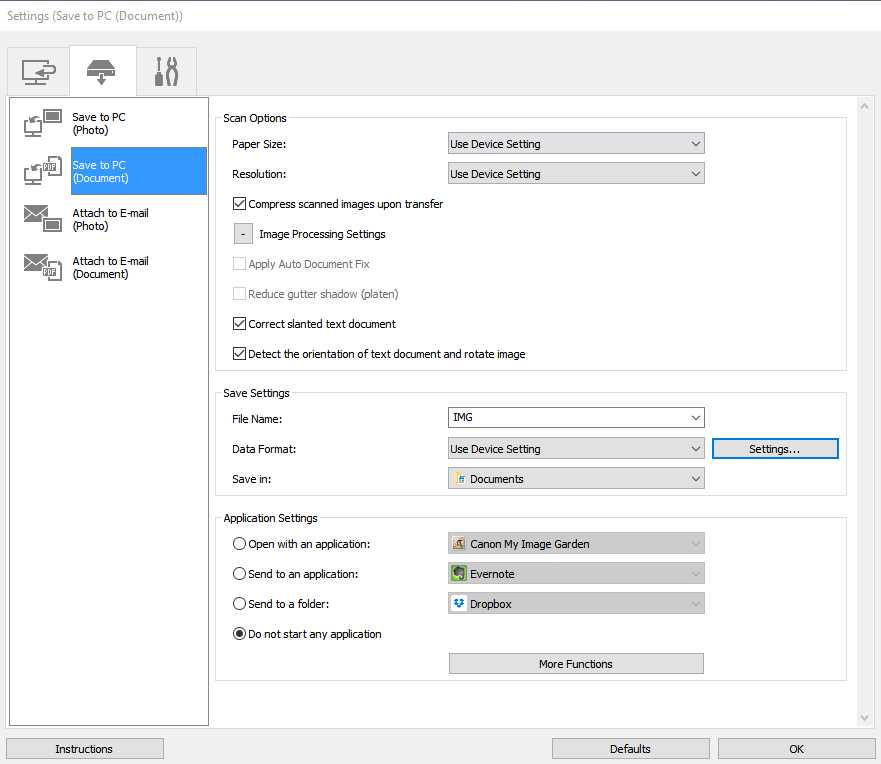Viewport: 881px width, 764px height.
Task: Open the Data Format Settings dialog
Action: click(x=775, y=448)
